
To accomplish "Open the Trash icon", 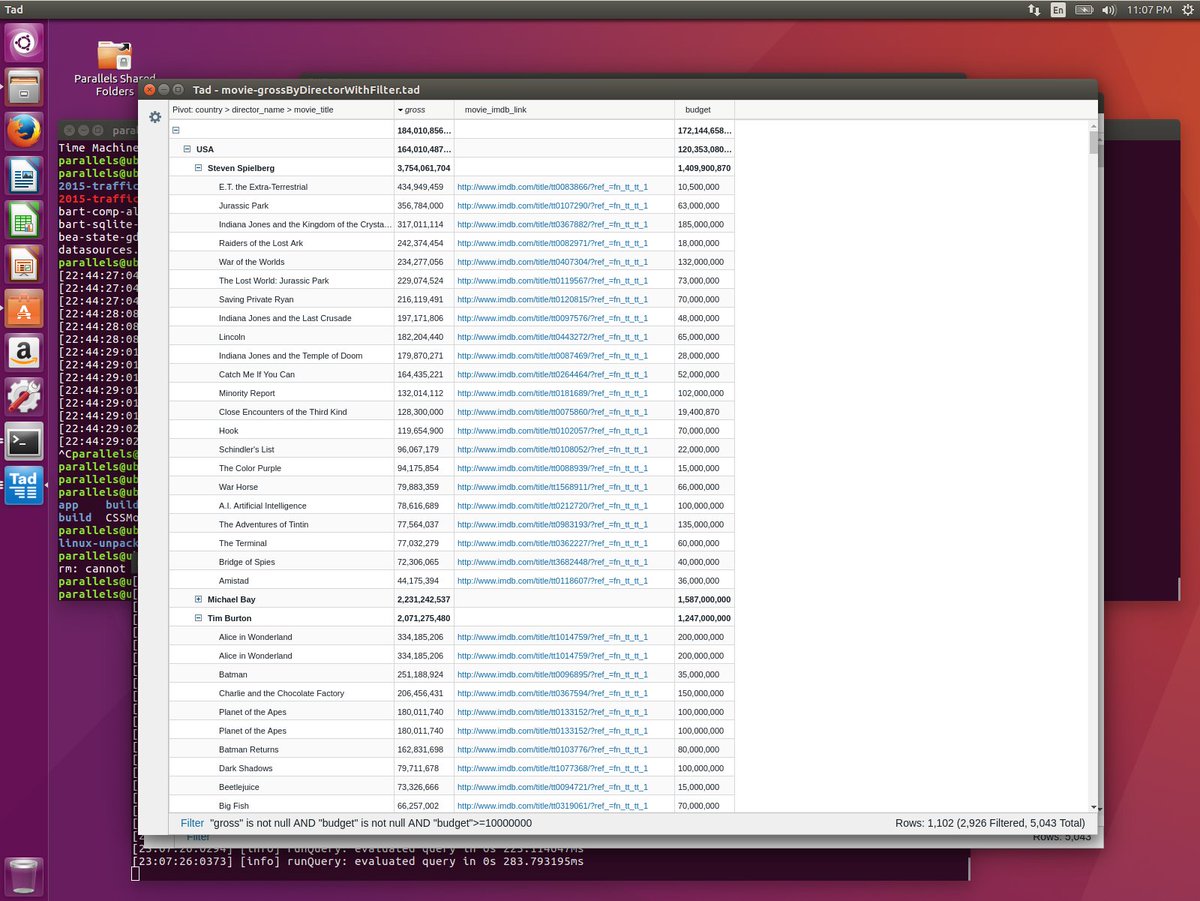I will pos(24,875).
